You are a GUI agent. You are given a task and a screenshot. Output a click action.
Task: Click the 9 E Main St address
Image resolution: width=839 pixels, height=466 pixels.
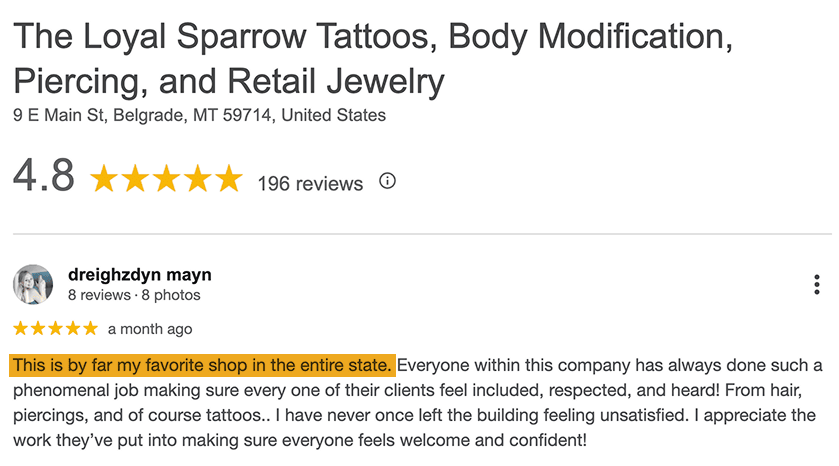pyautogui.click(x=199, y=115)
